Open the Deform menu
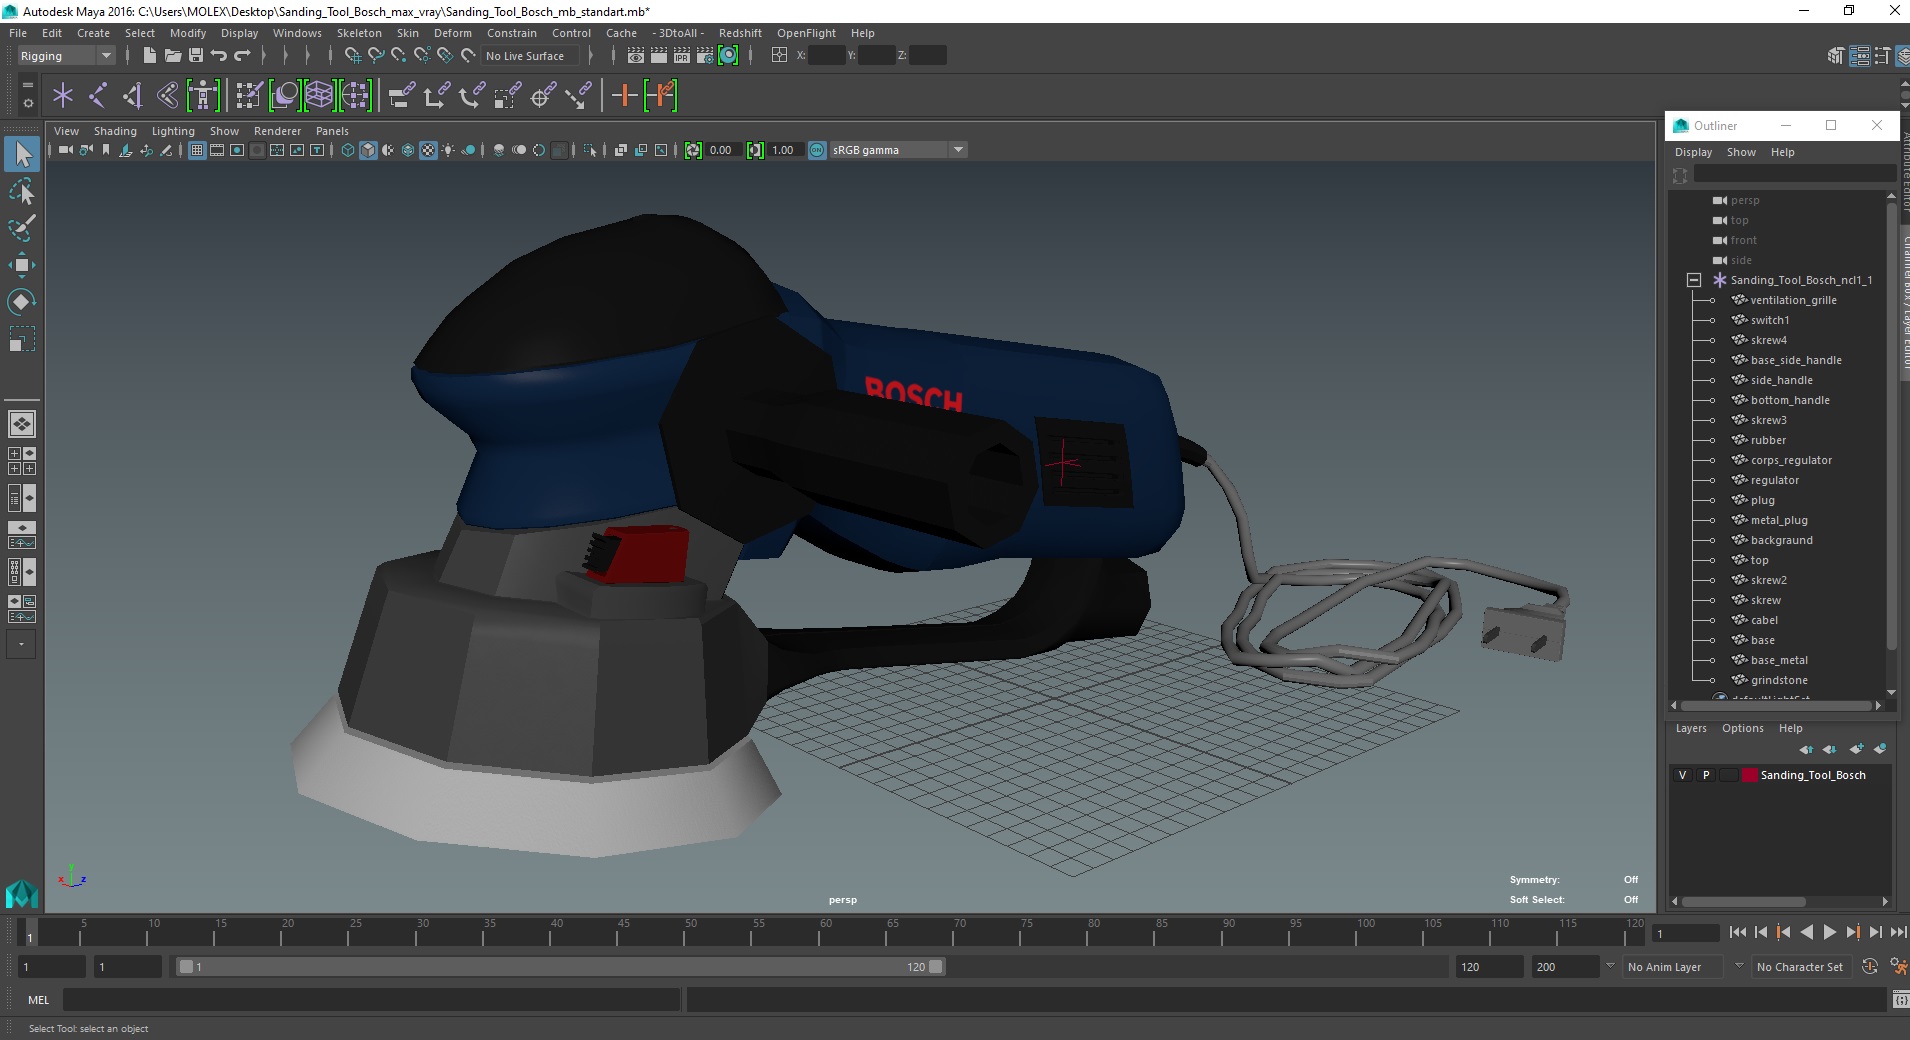Viewport: 1910px width, 1040px height. (x=452, y=33)
